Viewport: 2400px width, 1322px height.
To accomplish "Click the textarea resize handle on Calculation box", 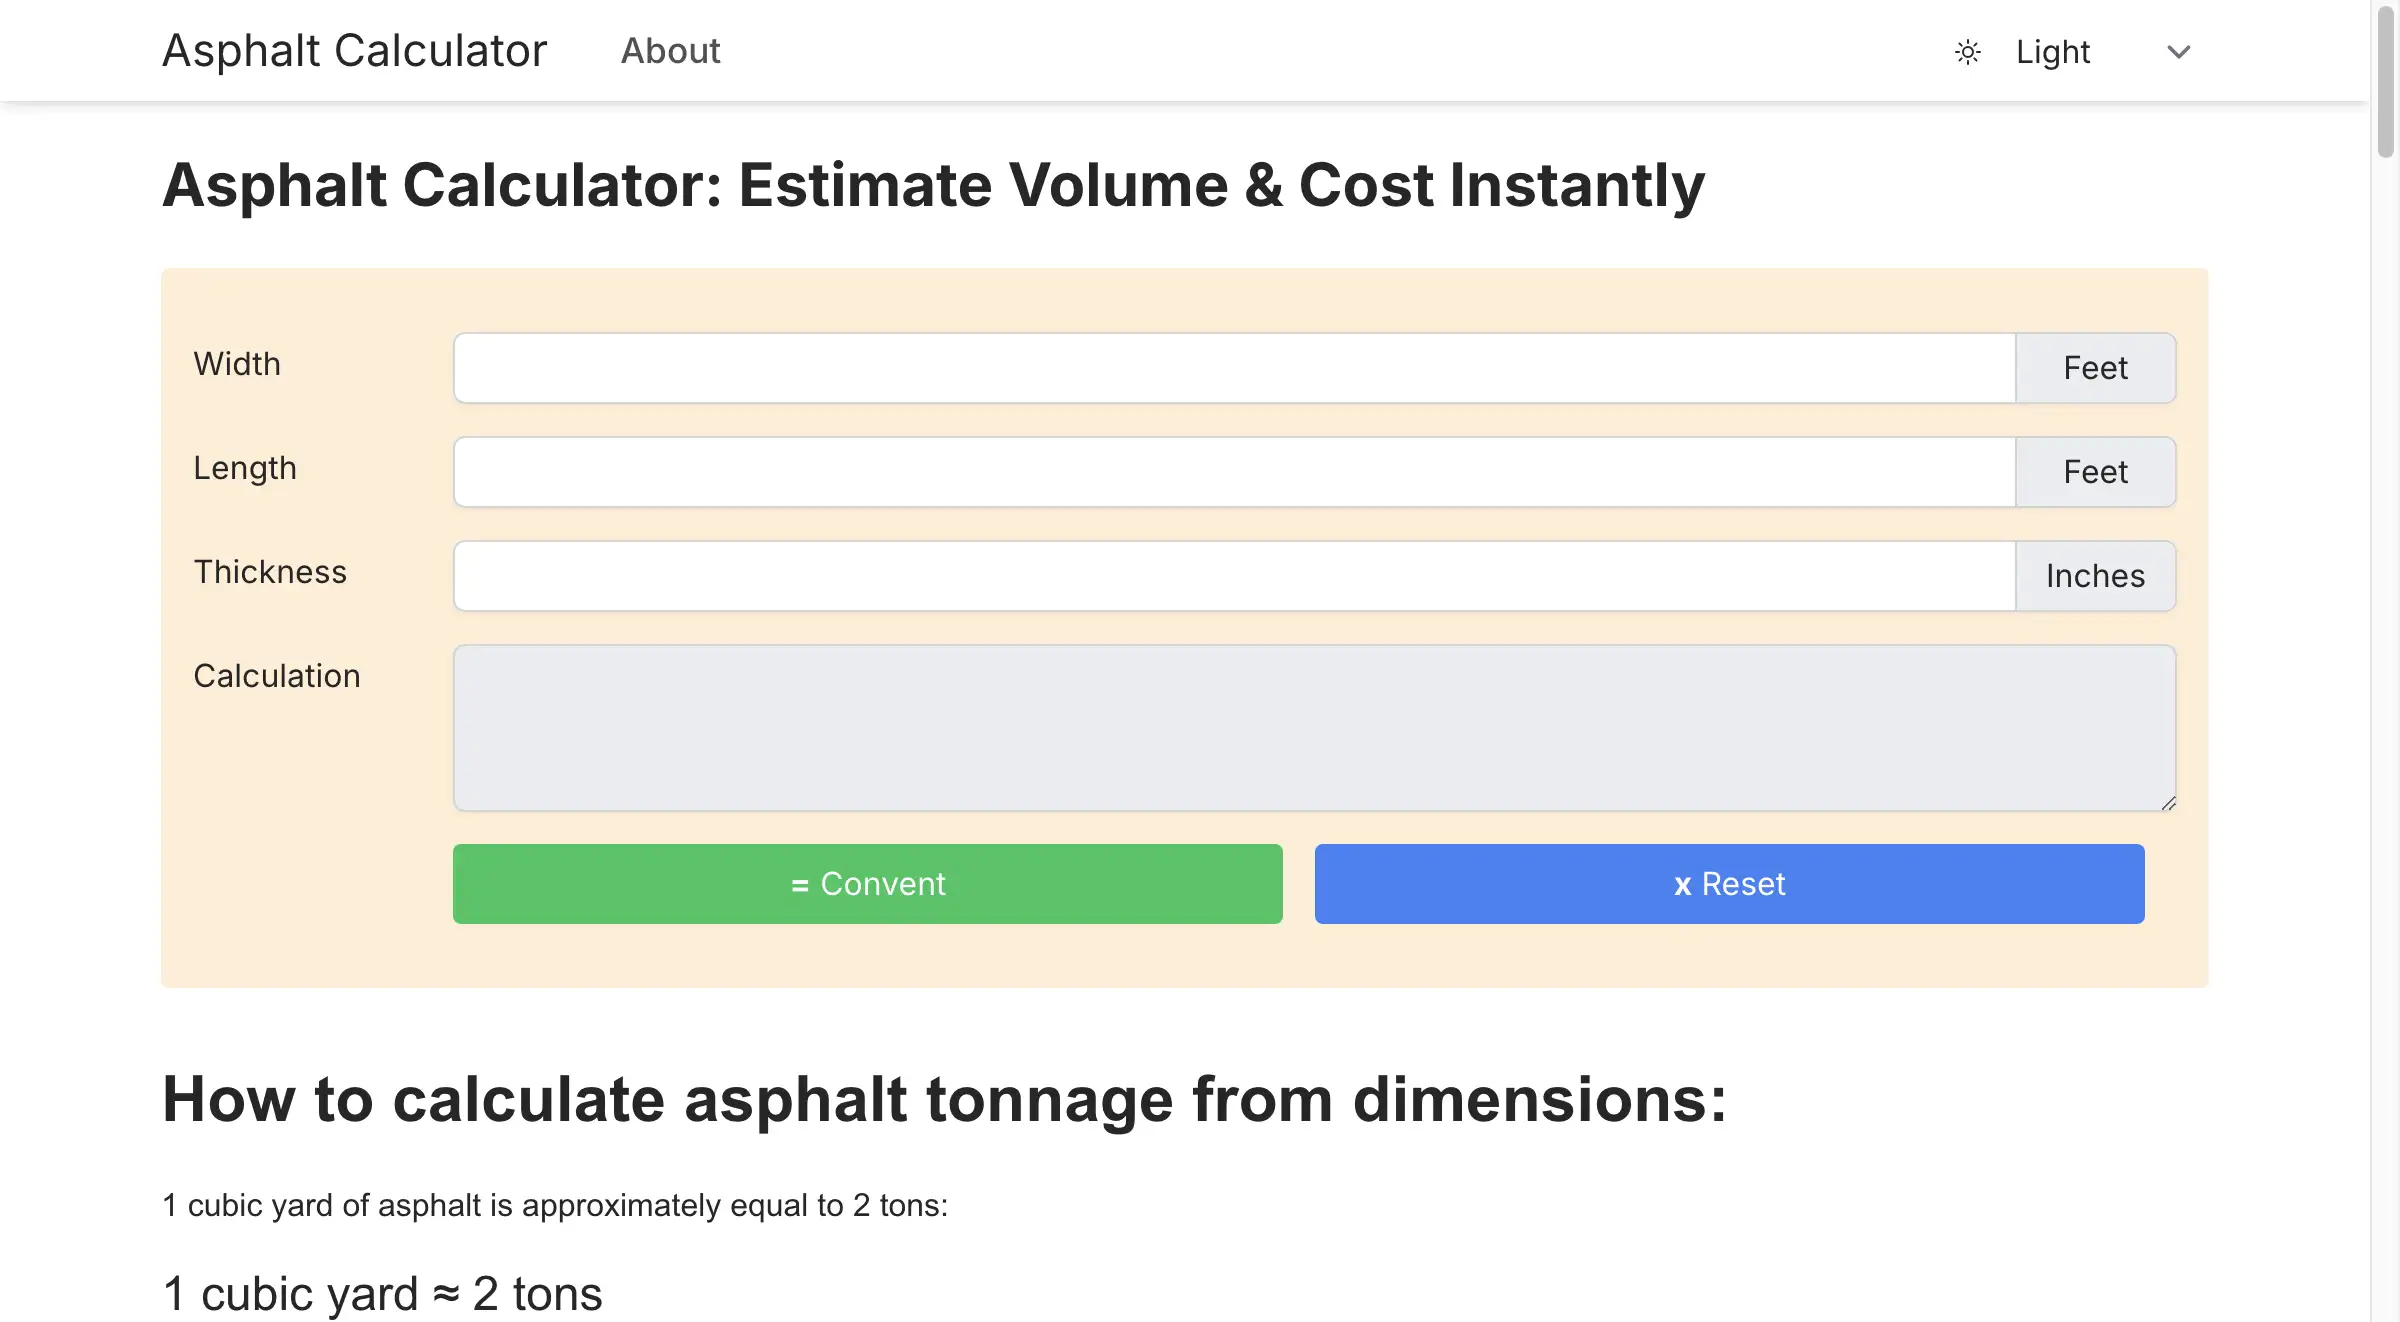I will 2168,800.
